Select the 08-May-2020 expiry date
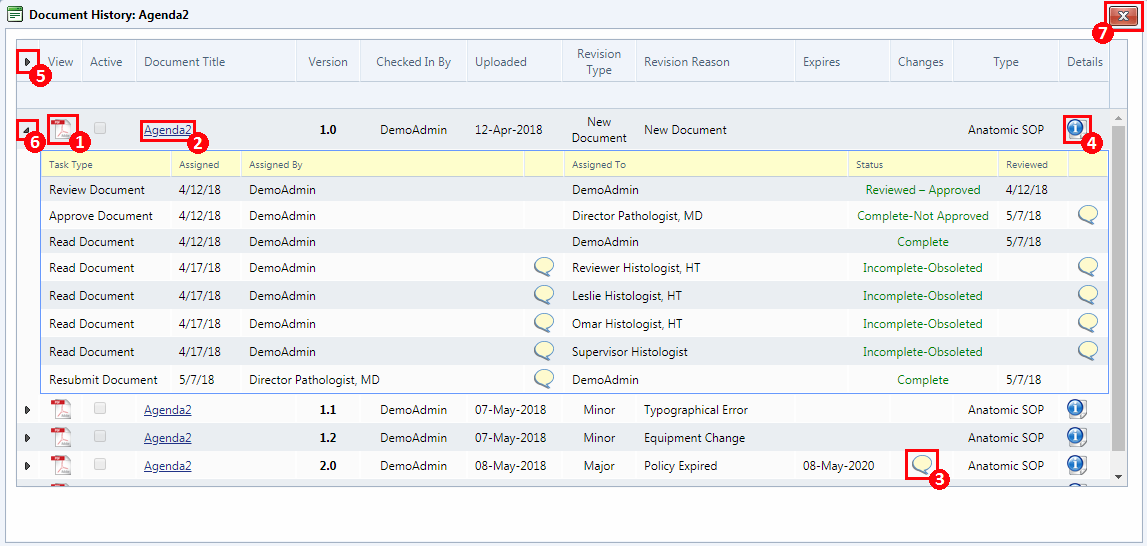 (838, 465)
